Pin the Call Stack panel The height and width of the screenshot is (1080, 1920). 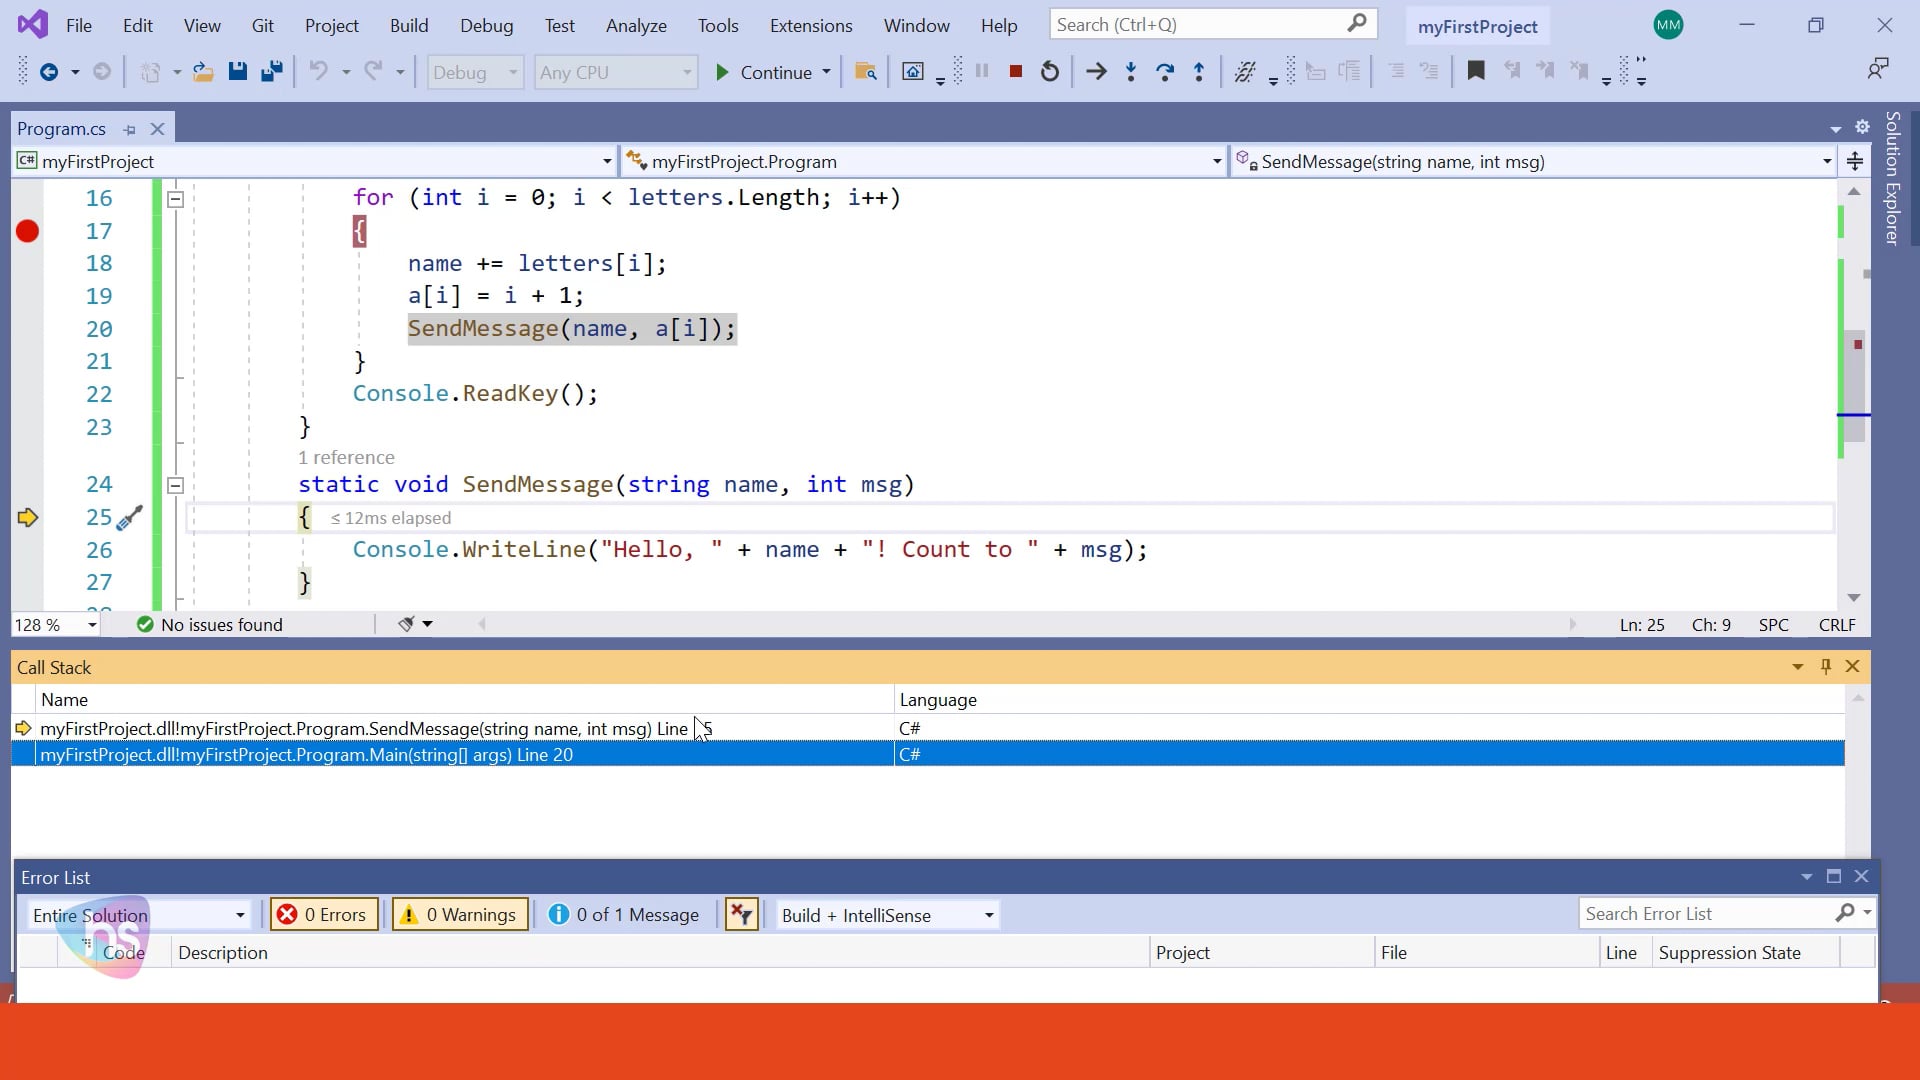[x=1826, y=666]
